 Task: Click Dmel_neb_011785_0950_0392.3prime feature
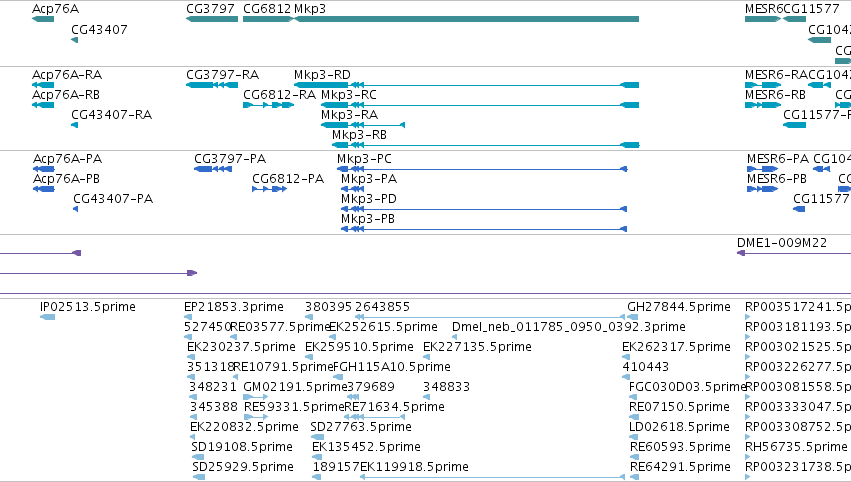(x=454, y=337)
